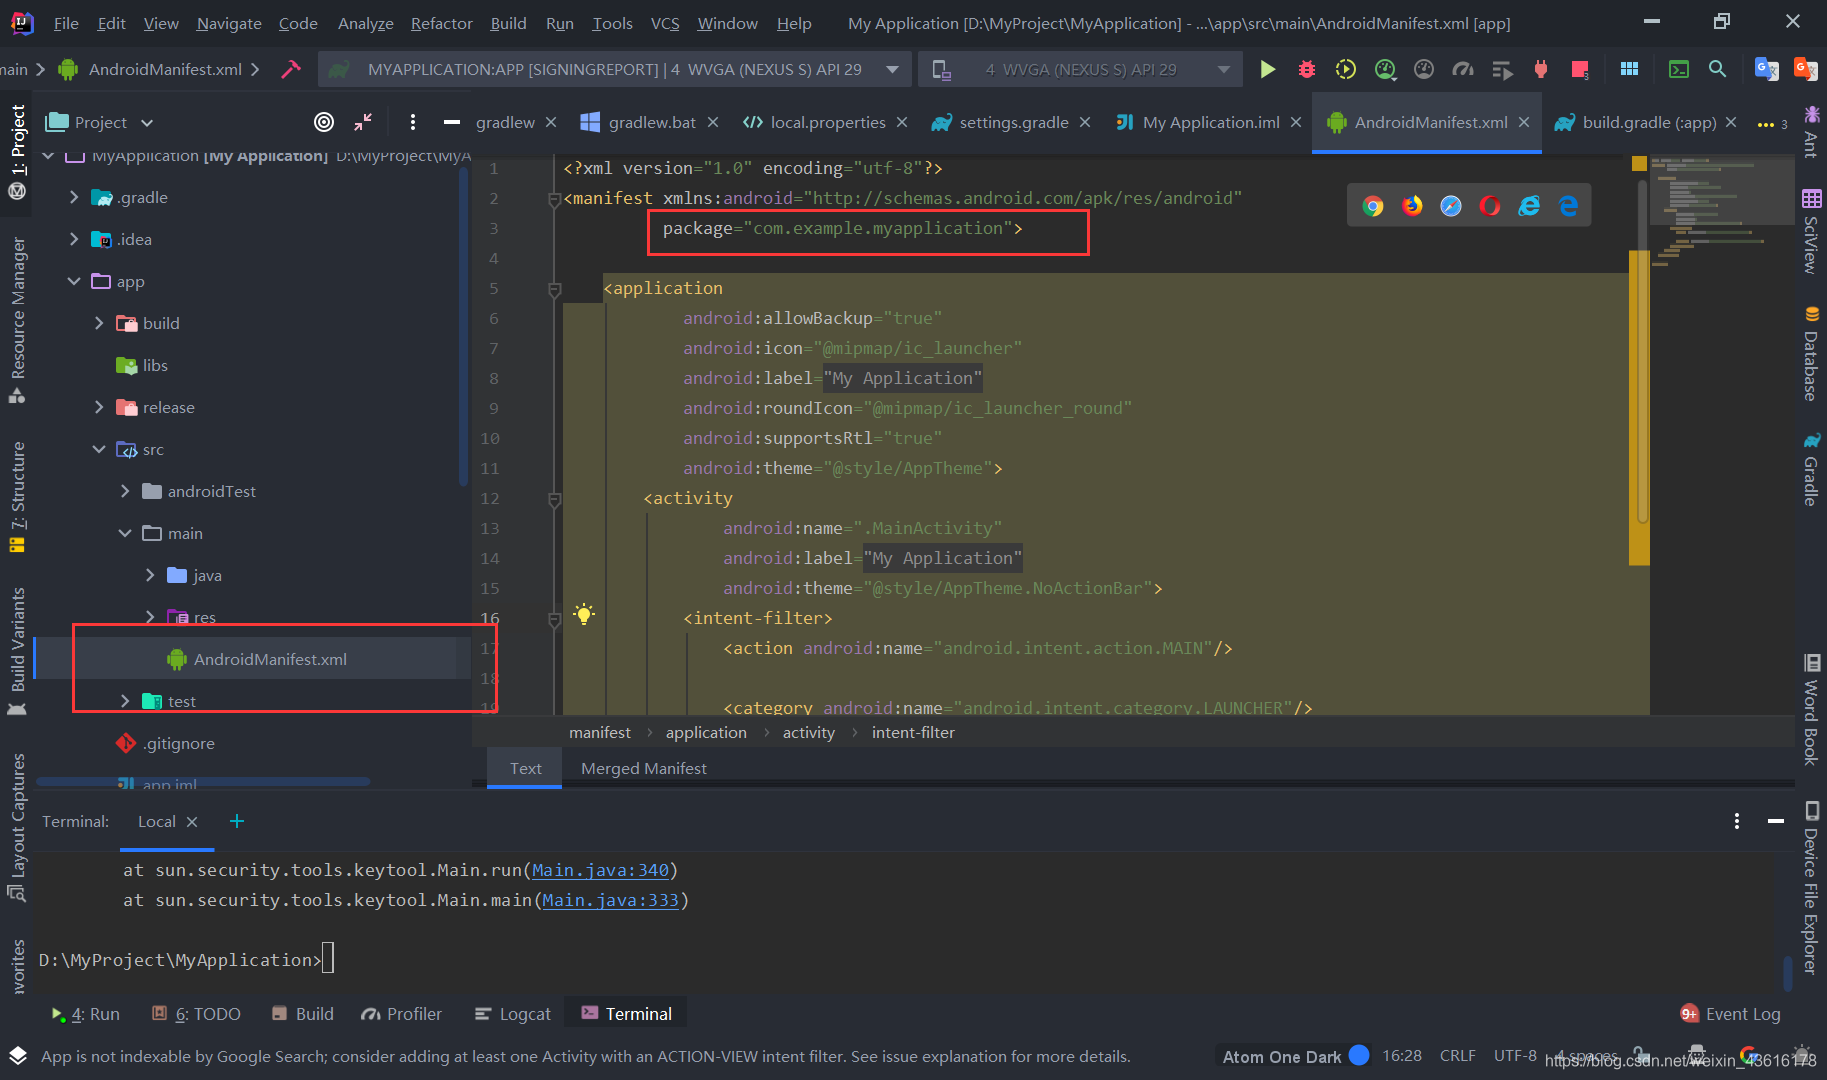Click the Atom One Dark theme indicator
This screenshot has width=1827, height=1080.
1295,1056
